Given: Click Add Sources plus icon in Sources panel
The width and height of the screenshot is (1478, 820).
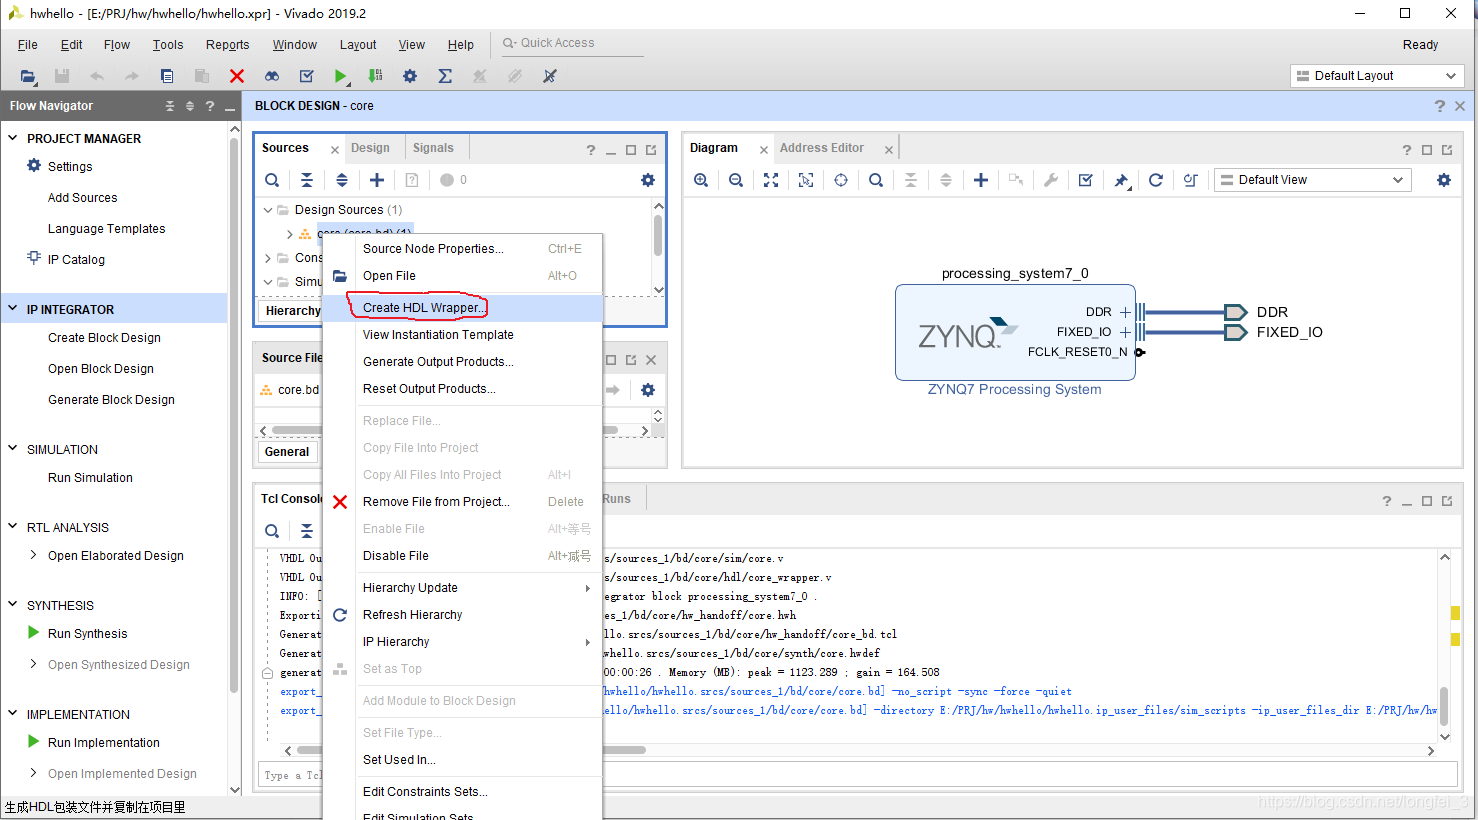Looking at the screenshot, I should pos(377,180).
